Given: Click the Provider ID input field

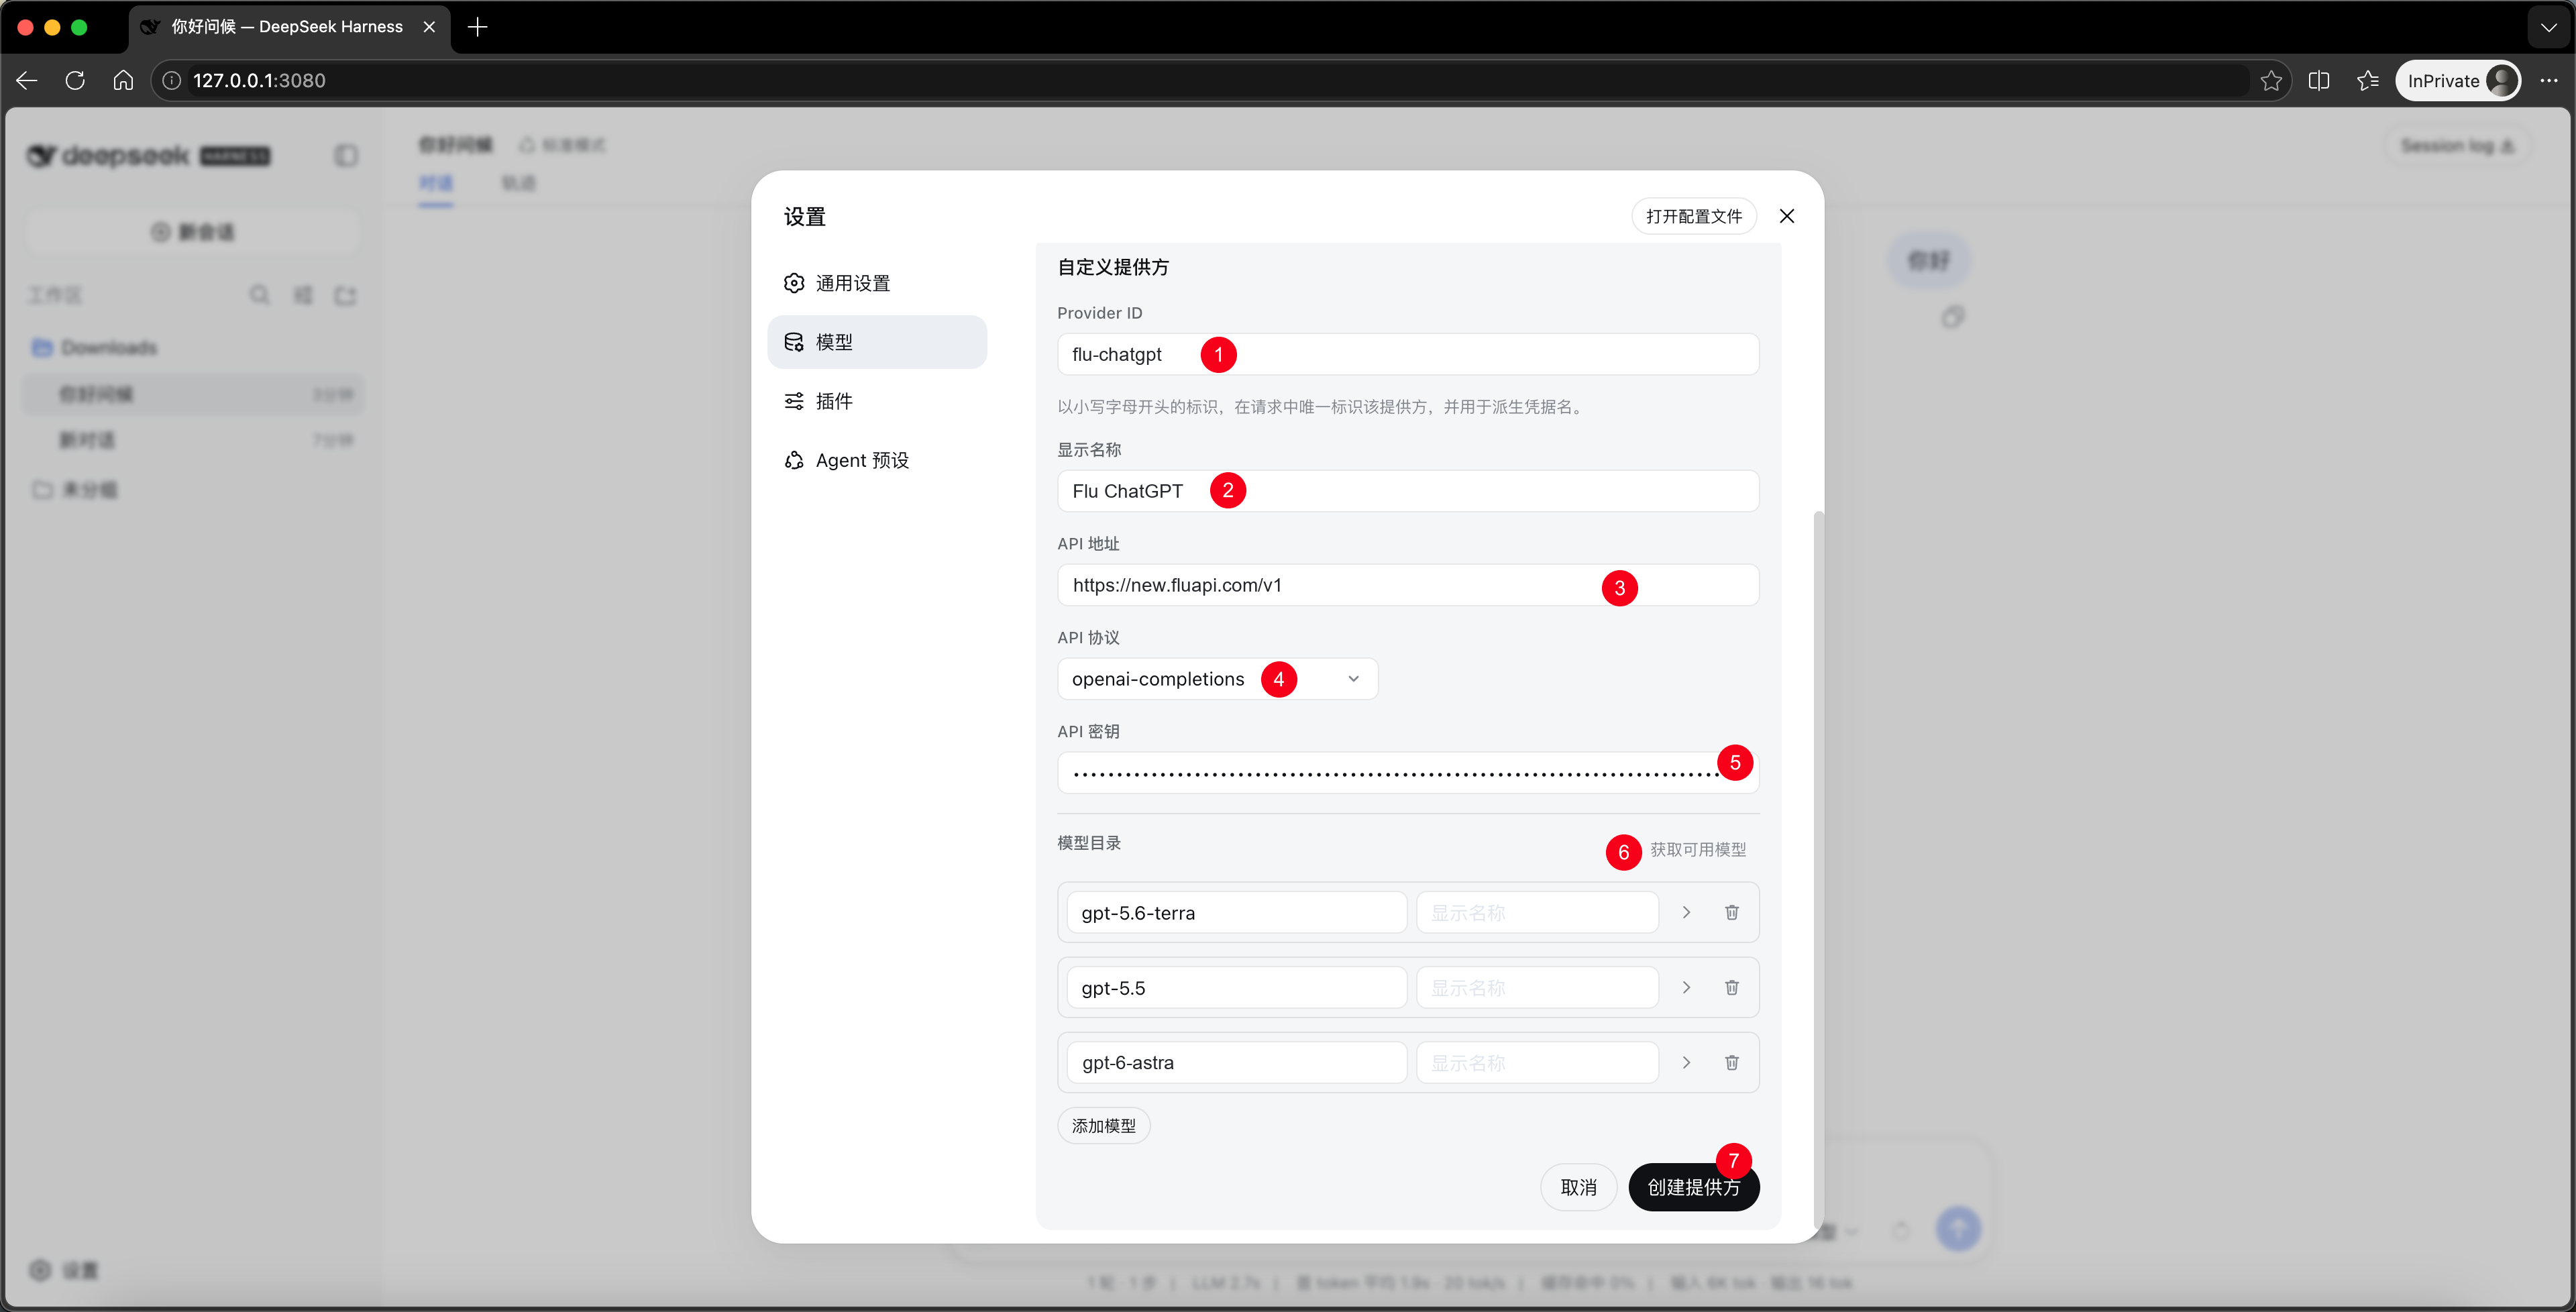Looking at the screenshot, I should [x=1408, y=354].
